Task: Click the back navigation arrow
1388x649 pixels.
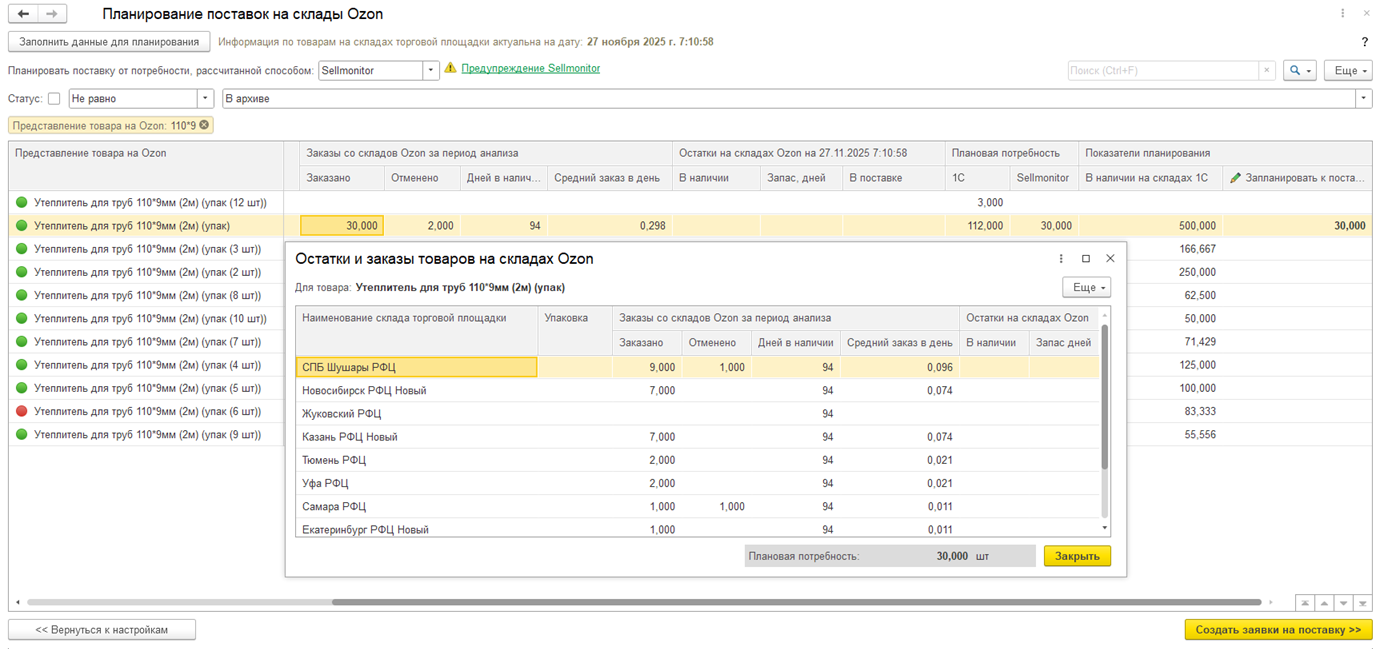Action: point(24,14)
